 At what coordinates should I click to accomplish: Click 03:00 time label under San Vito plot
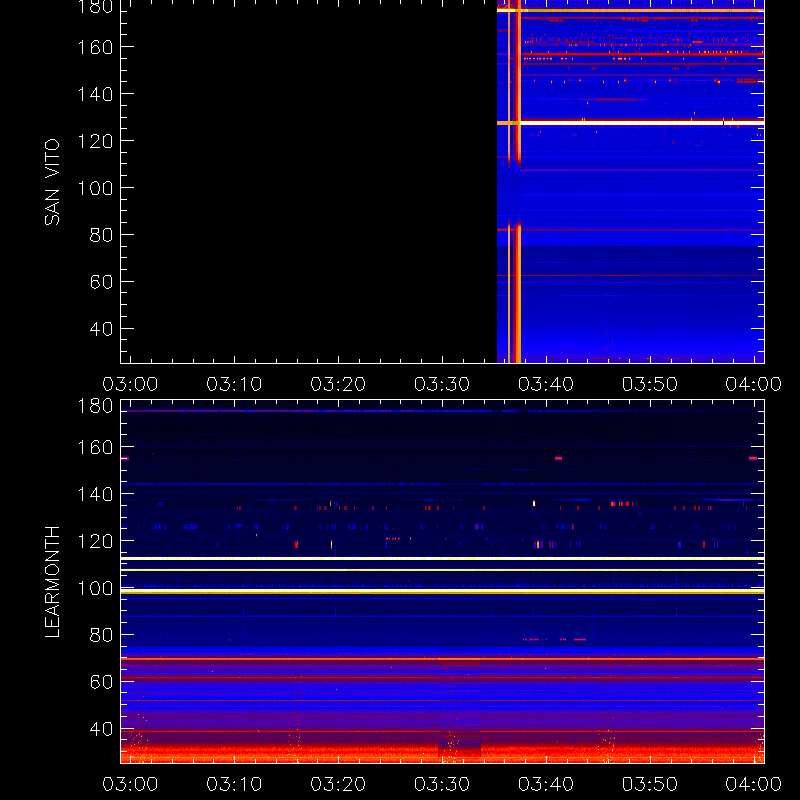coord(130,384)
